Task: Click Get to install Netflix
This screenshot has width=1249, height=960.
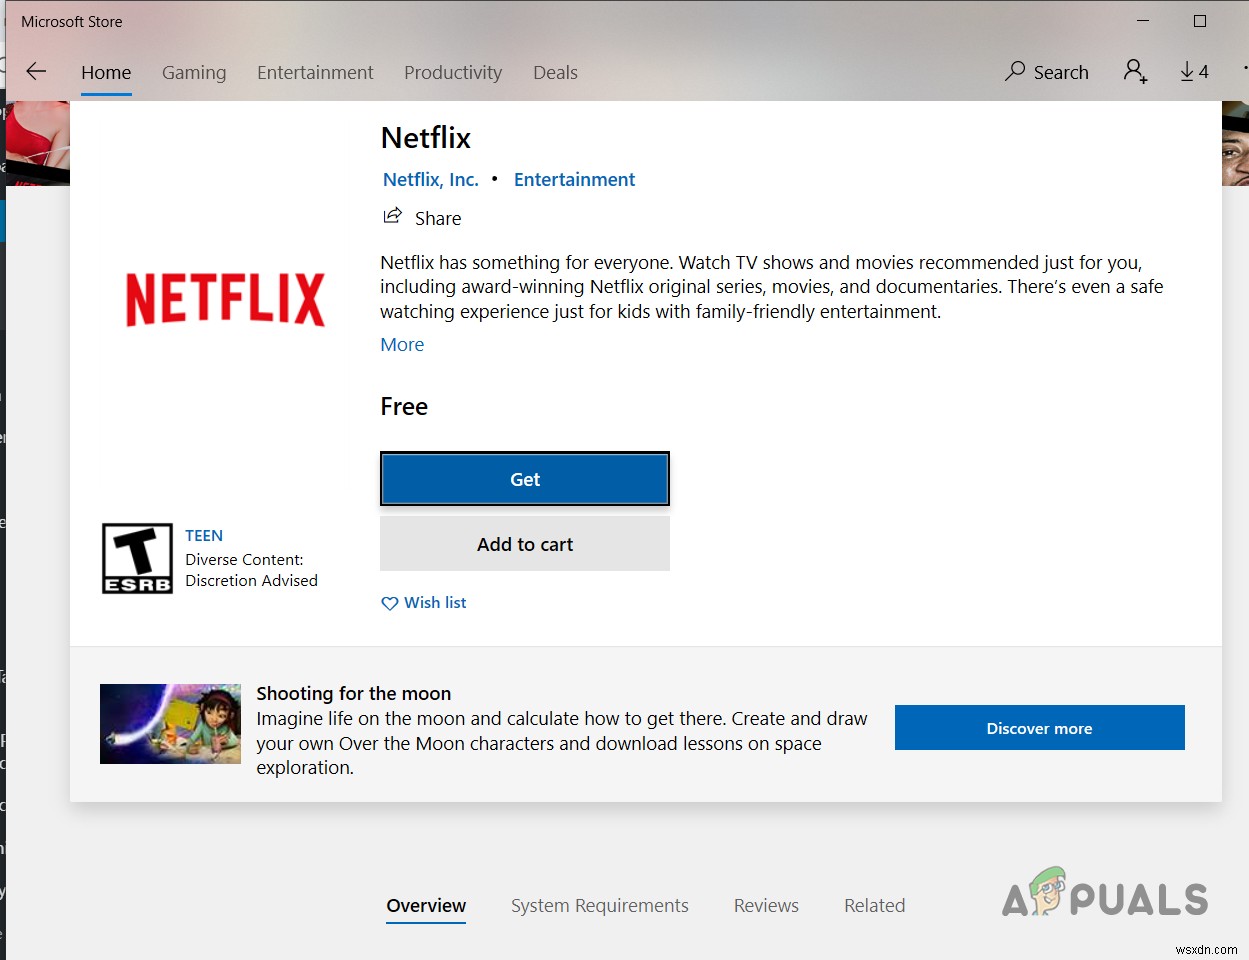Action: (525, 479)
